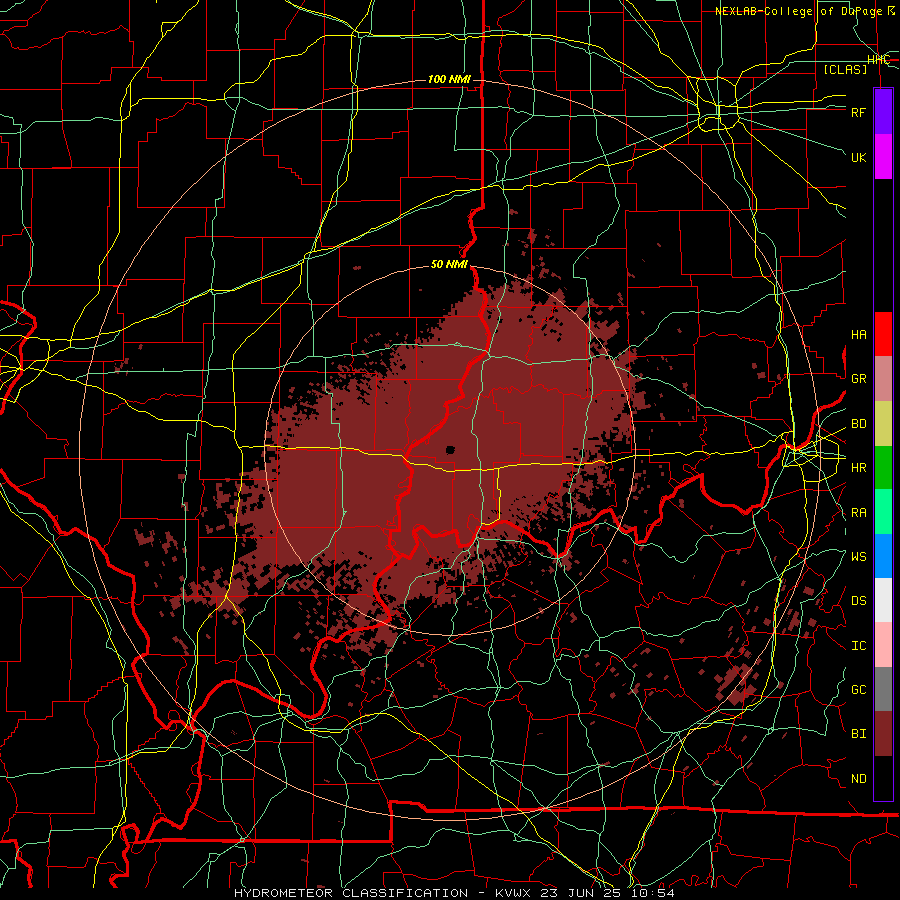This screenshot has height=900, width=900.
Task: Click the RA legend label
Action: tap(859, 513)
